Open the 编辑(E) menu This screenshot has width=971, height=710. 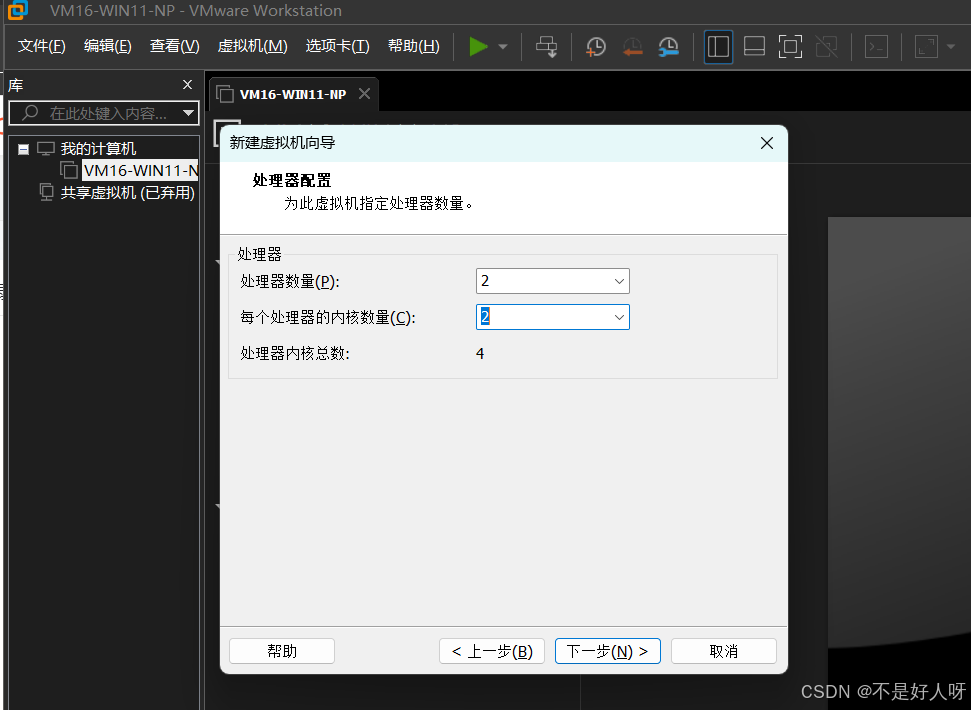pos(108,46)
